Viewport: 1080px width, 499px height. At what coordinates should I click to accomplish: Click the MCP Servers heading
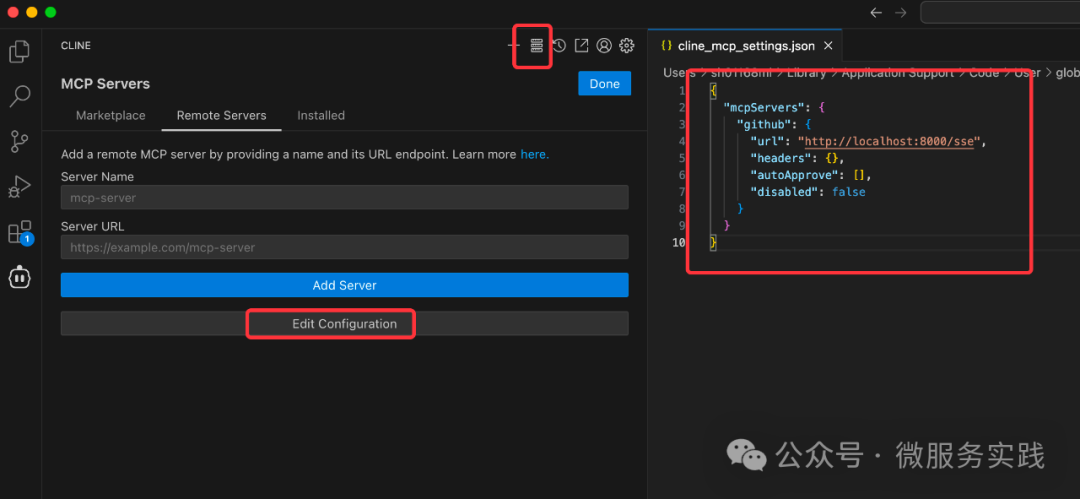pos(105,84)
